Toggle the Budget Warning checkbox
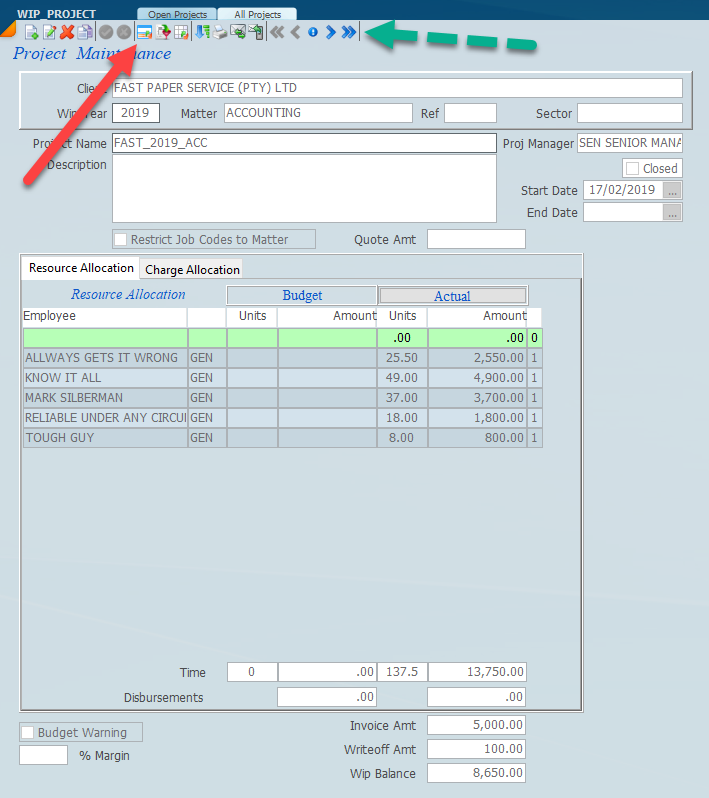 point(27,732)
